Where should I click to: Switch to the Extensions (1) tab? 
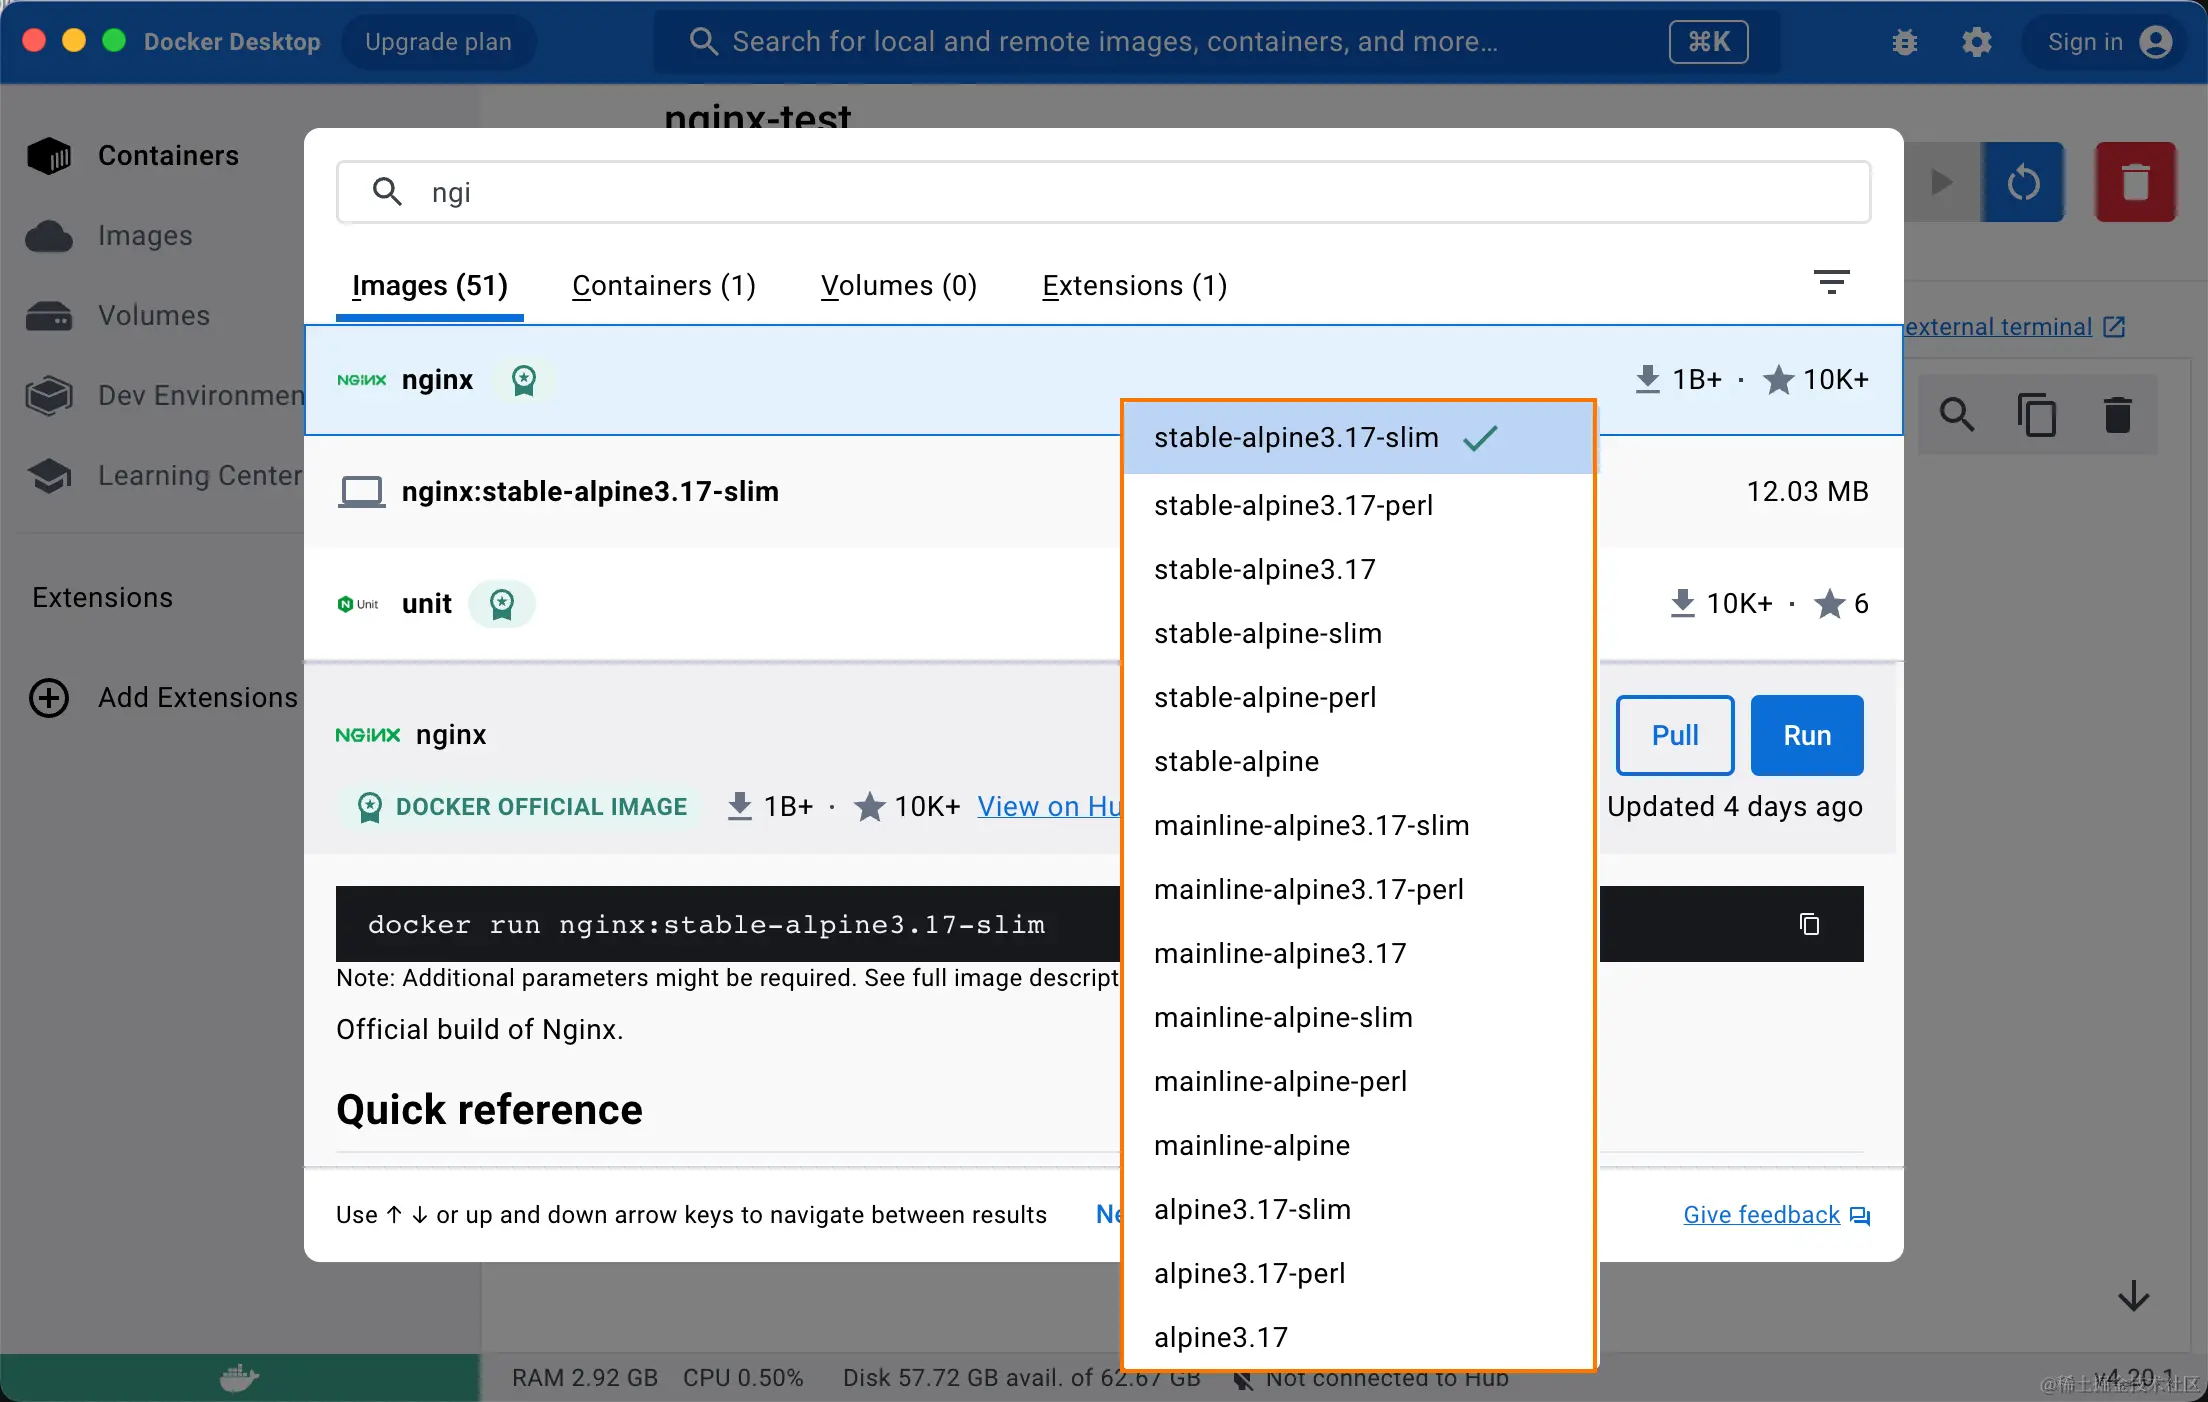[x=1134, y=286]
